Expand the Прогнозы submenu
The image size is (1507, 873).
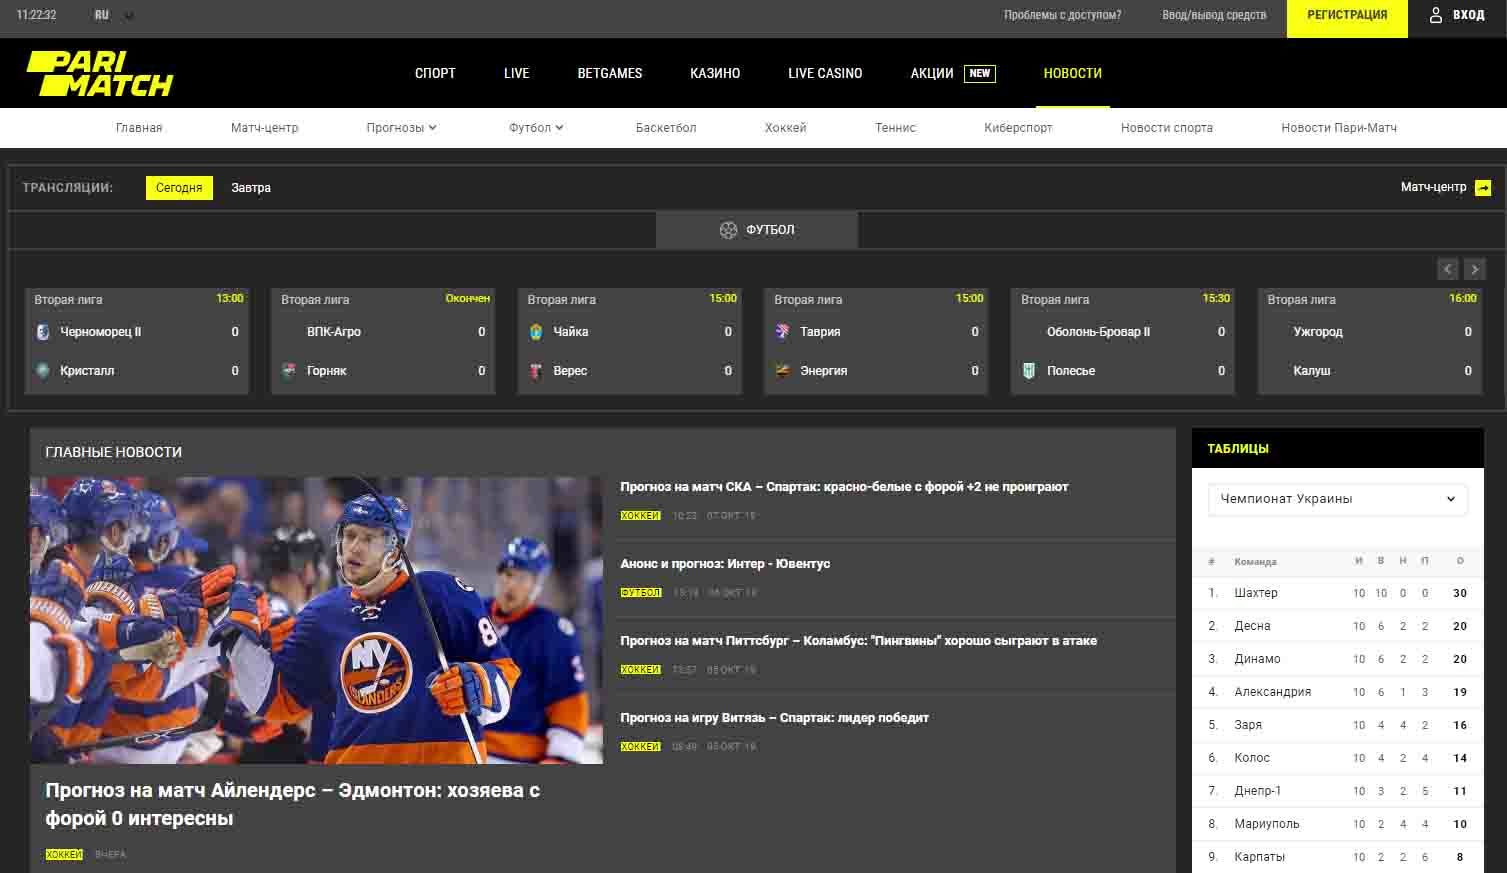pos(402,128)
